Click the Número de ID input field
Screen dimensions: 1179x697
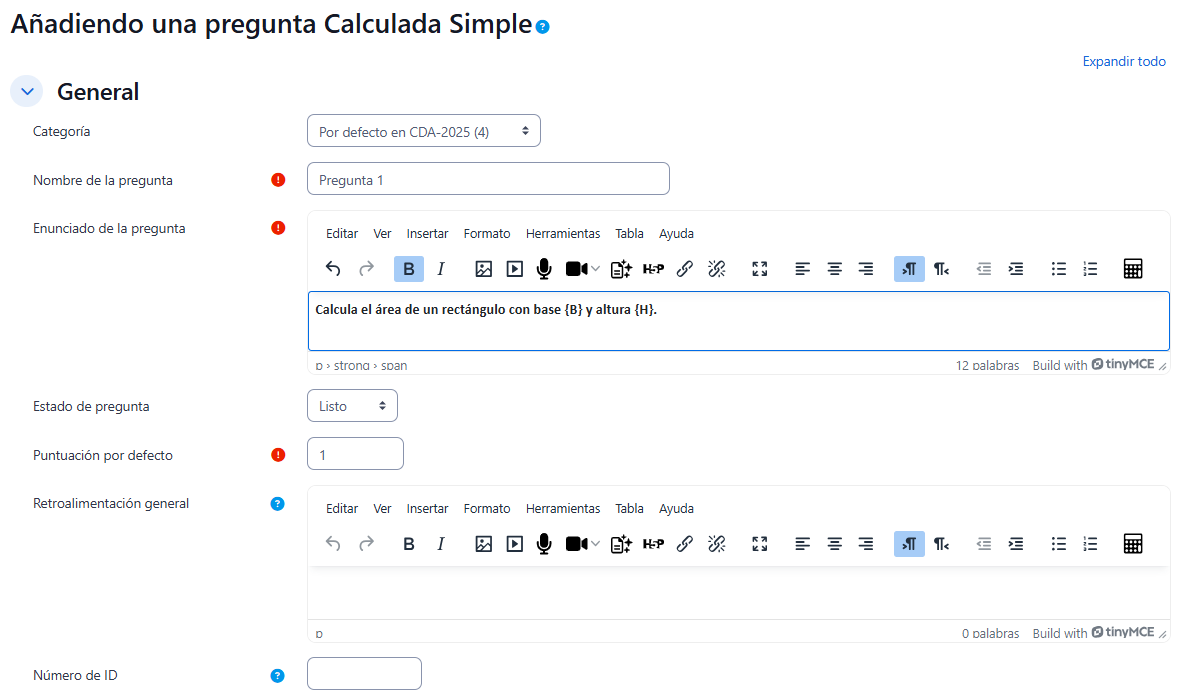[x=364, y=674]
